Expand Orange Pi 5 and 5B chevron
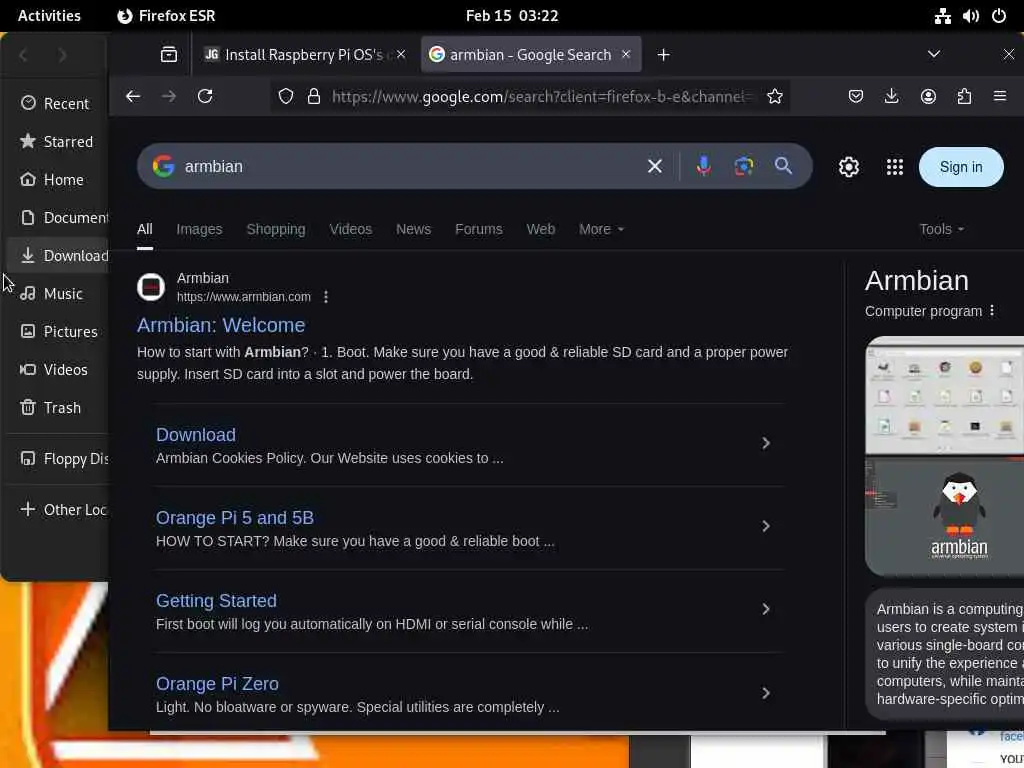 [765, 526]
